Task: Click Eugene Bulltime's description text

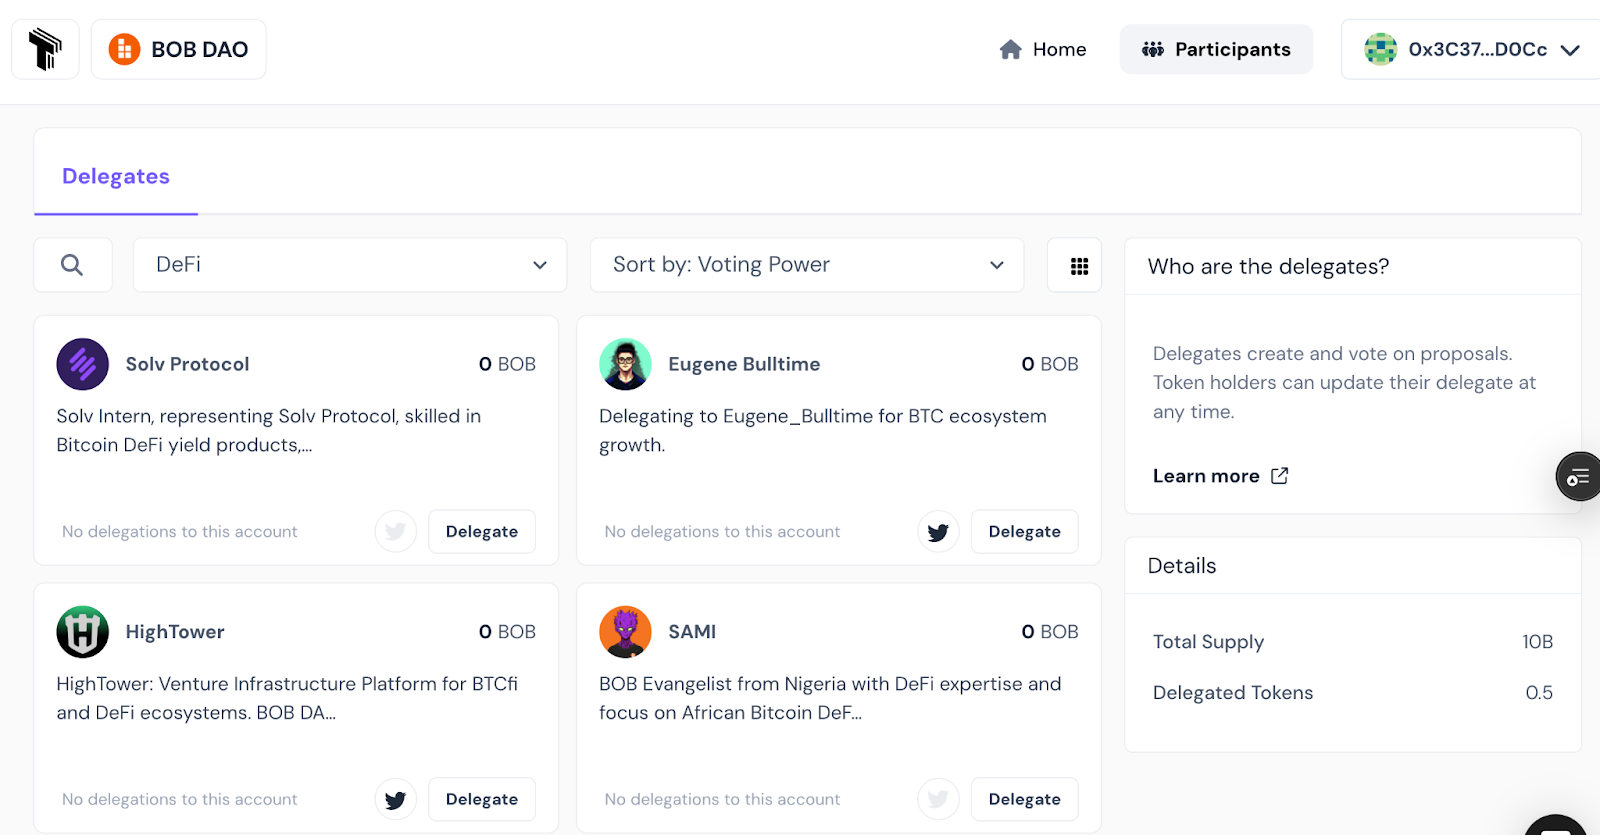Action: (823, 431)
